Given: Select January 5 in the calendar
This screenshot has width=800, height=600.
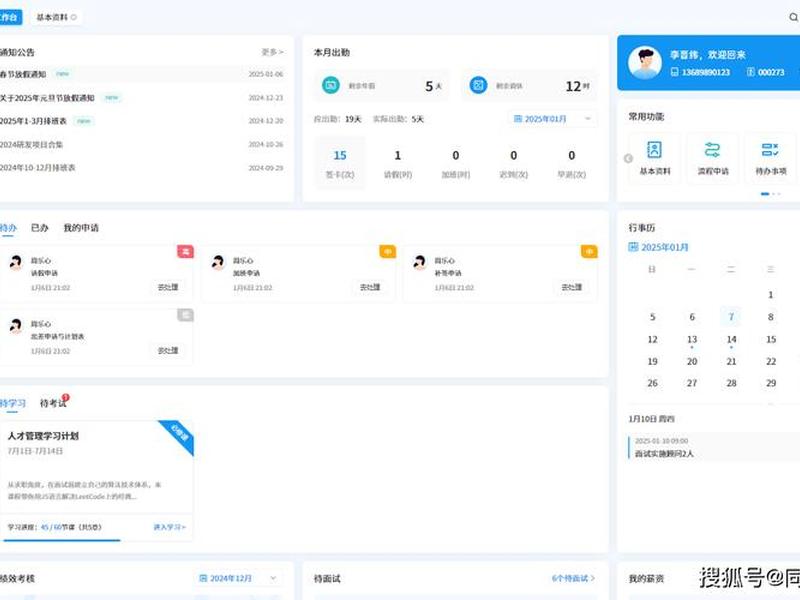Looking at the screenshot, I should coord(652,317).
